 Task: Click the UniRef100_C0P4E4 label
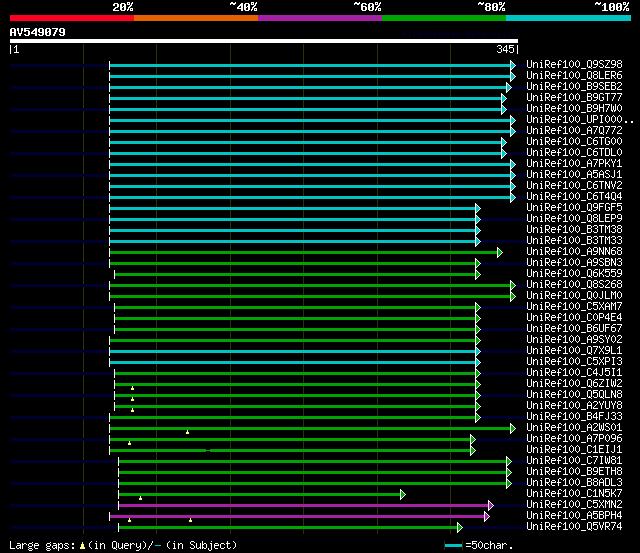click(x=574, y=318)
